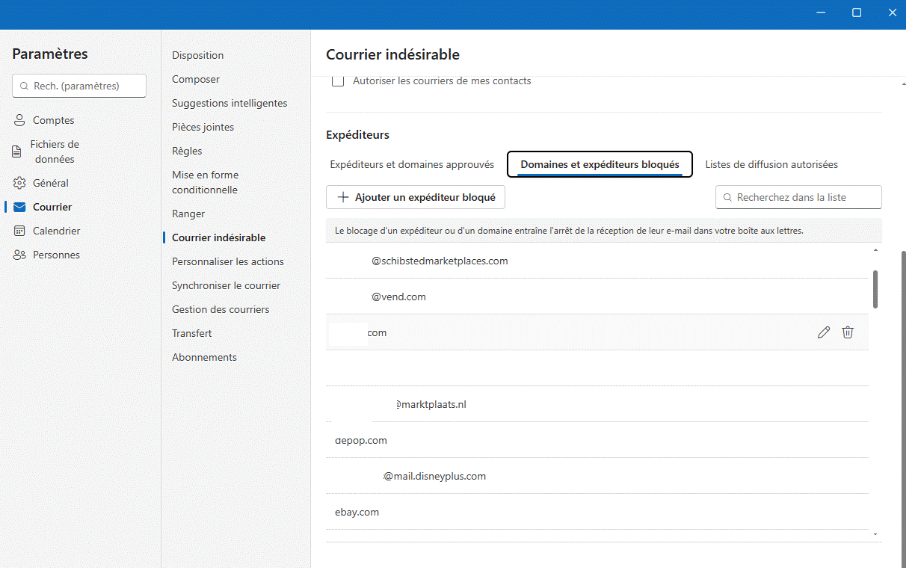Click the Courrier envelope icon
907x568 pixels.
coord(19,207)
